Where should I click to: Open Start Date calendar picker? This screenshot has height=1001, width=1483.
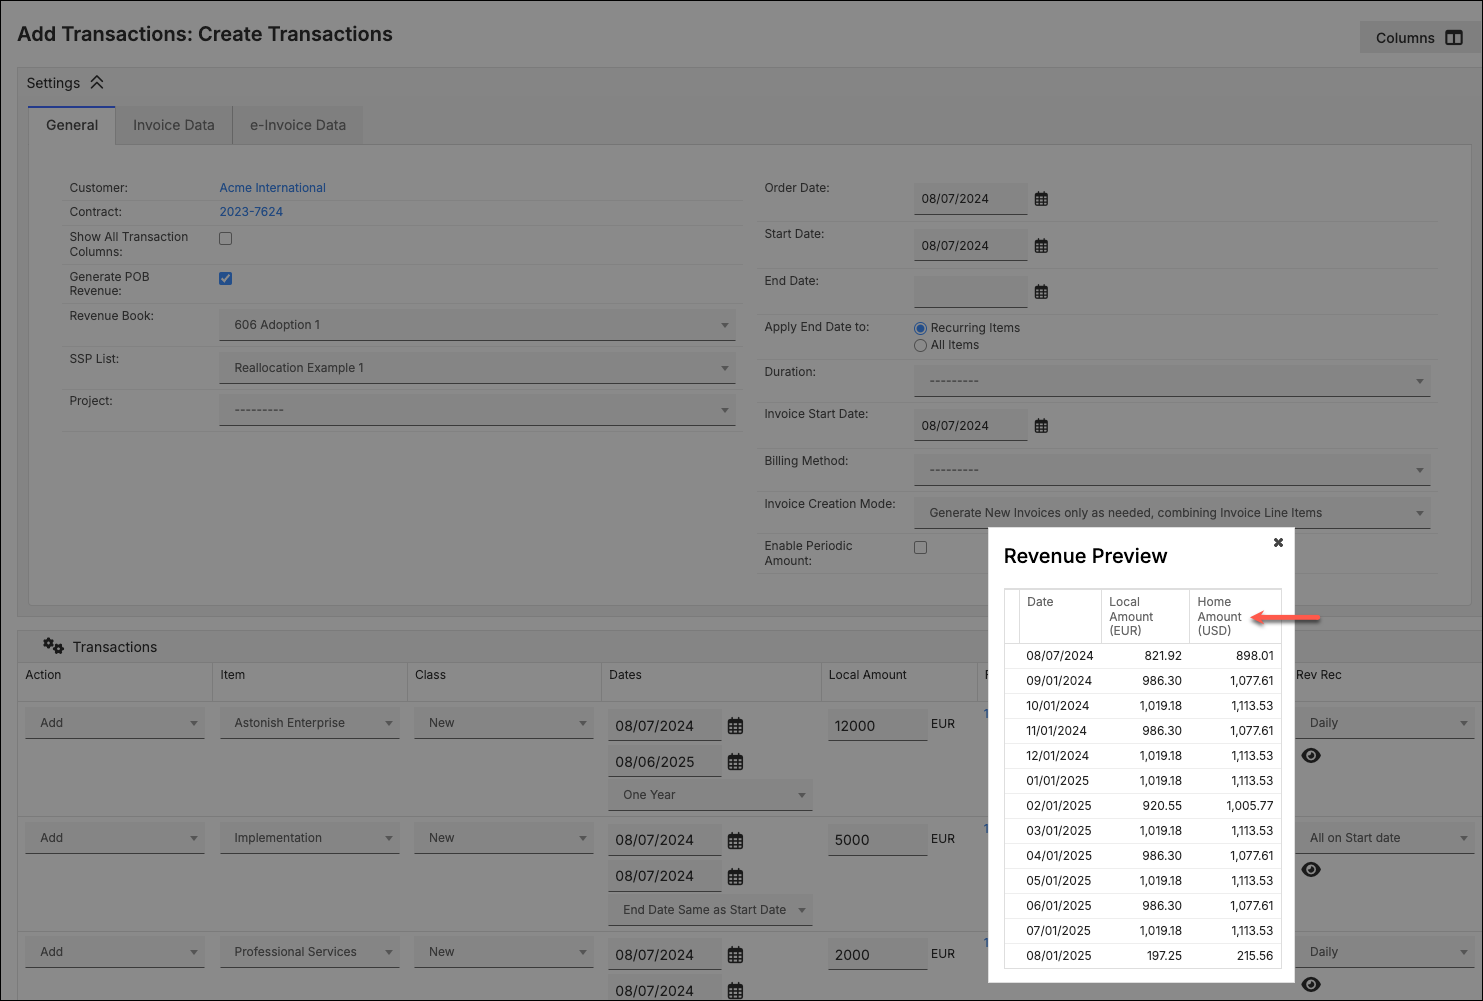[x=1041, y=246]
